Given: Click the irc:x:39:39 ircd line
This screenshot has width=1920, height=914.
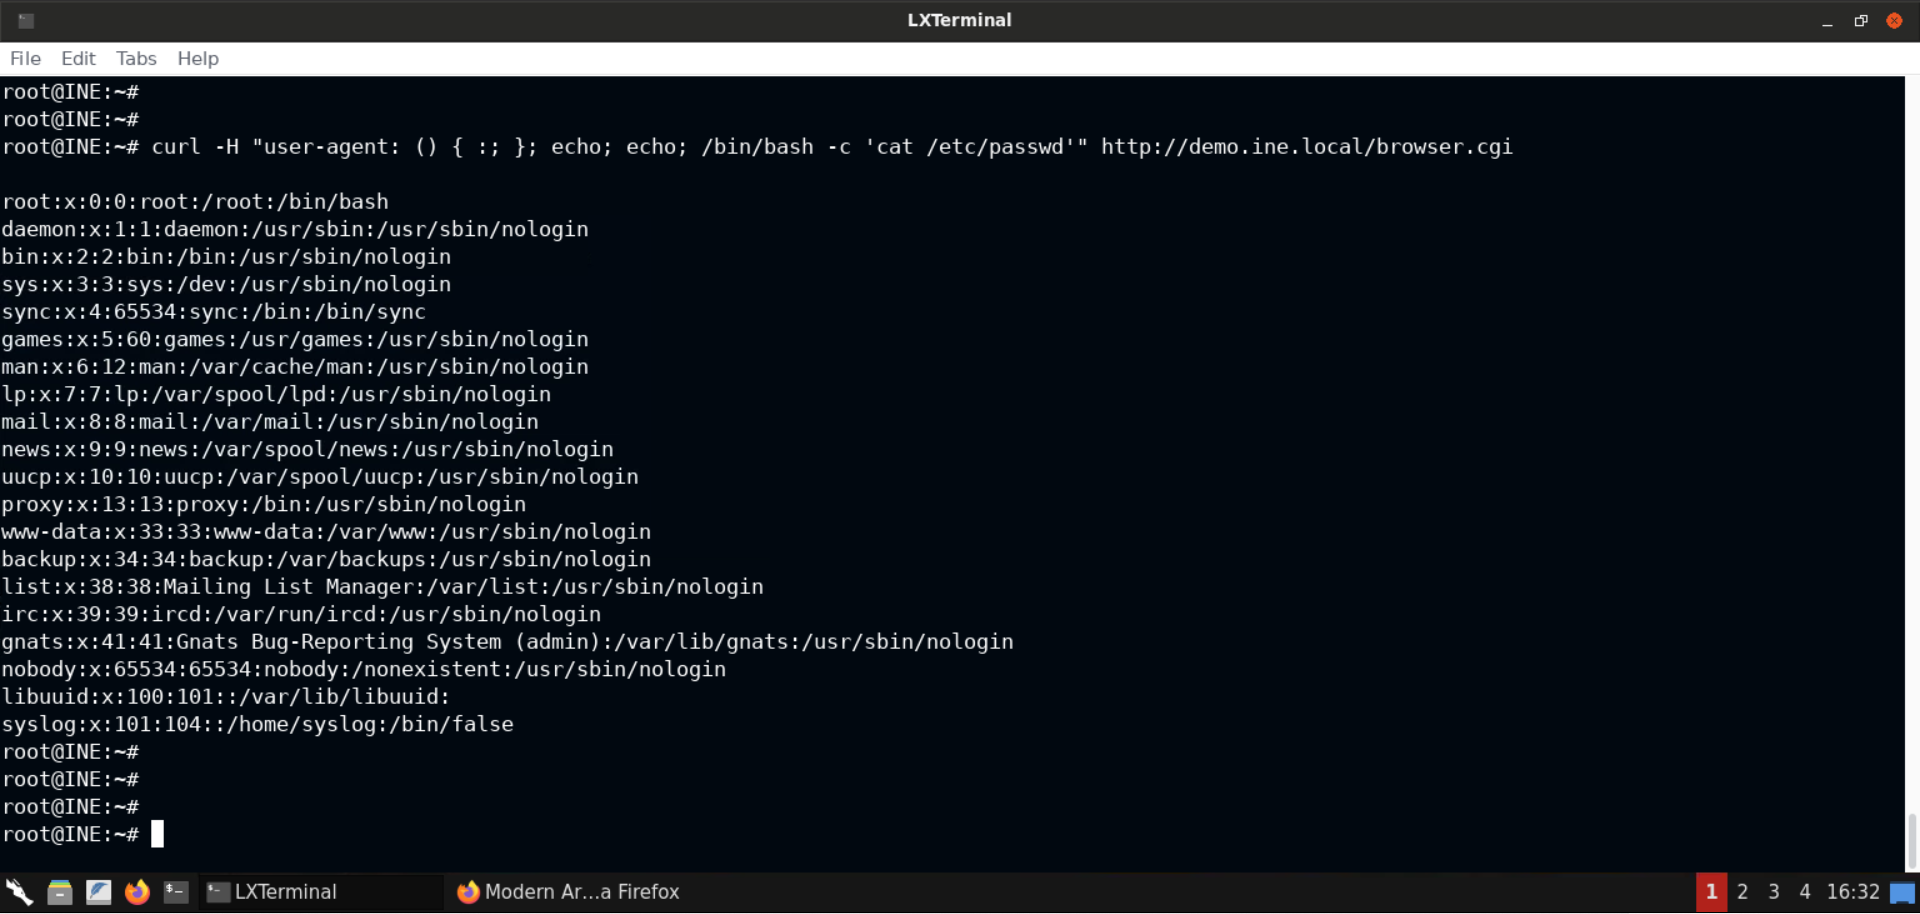Looking at the screenshot, I should point(301,614).
